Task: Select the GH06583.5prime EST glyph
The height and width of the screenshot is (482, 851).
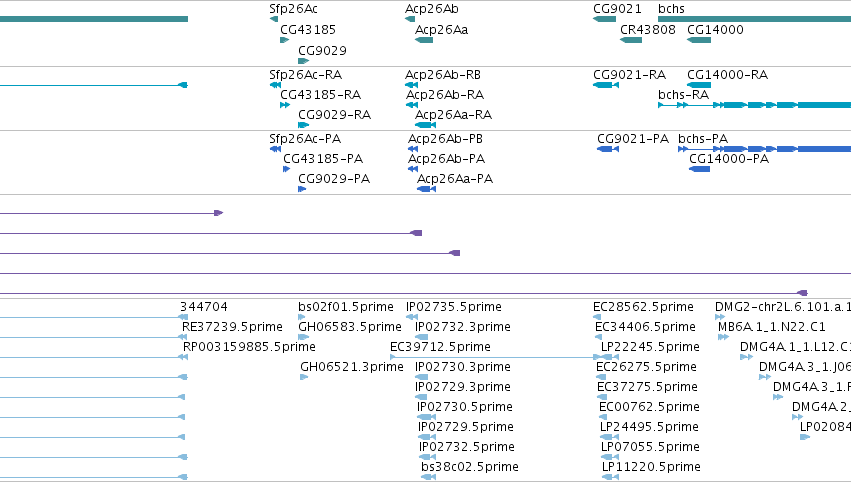Action: (x=303, y=337)
